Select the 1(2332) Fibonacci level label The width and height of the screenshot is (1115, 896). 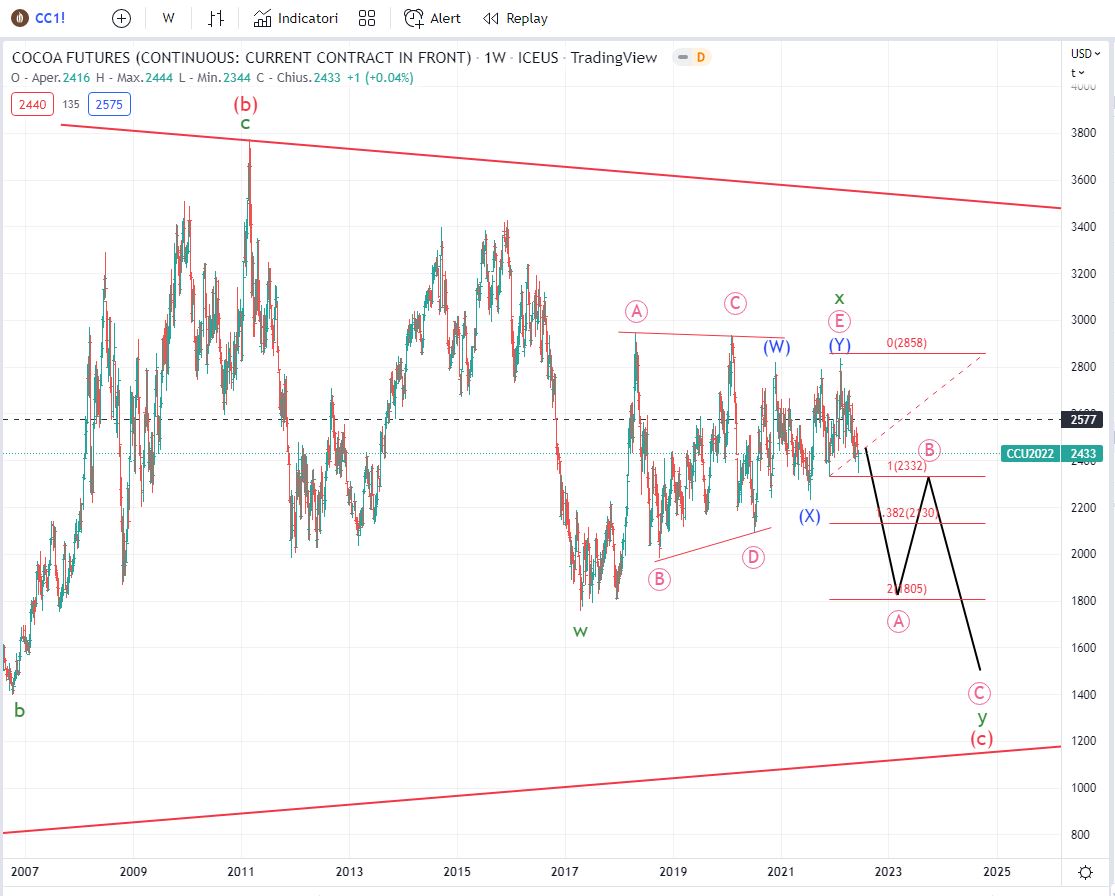[907, 466]
